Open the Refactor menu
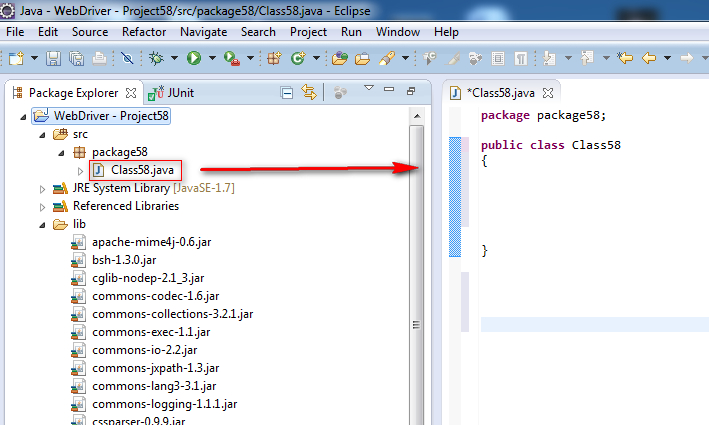The height and width of the screenshot is (425, 709). [x=144, y=32]
